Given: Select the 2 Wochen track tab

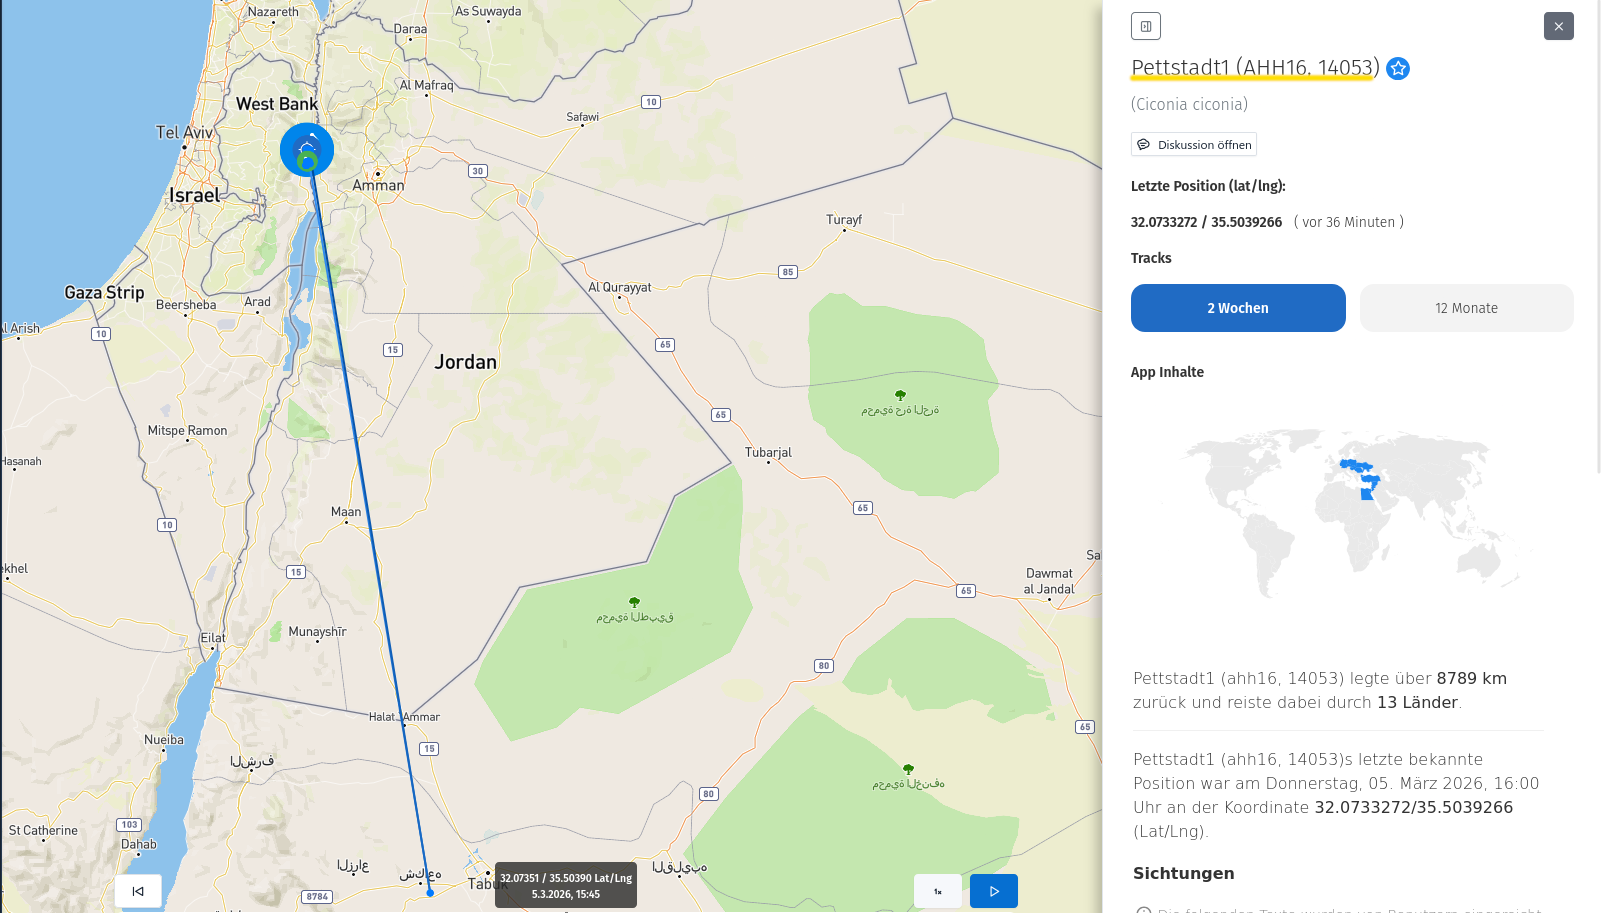Looking at the screenshot, I should coord(1238,308).
